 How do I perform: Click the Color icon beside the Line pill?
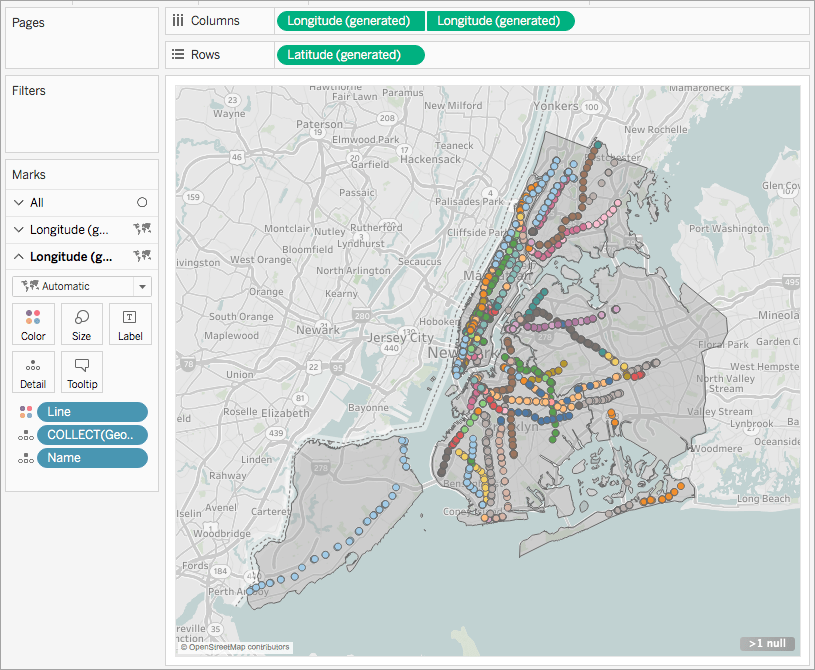pos(23,411)
